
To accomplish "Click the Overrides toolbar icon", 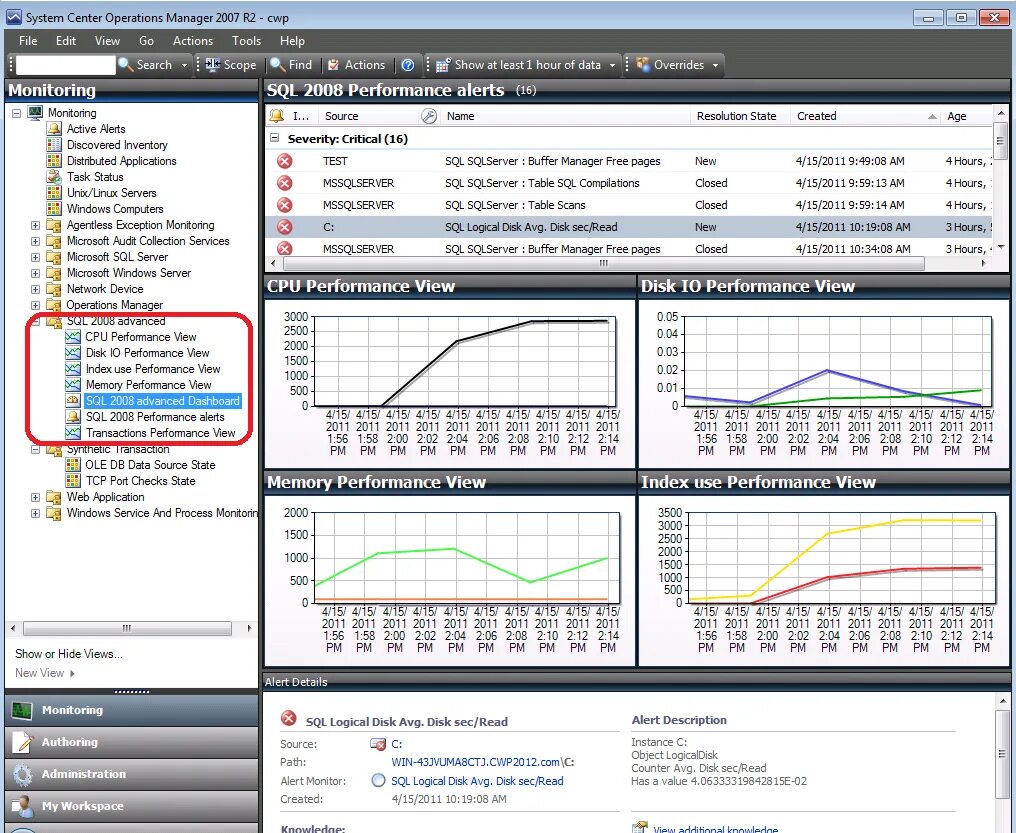I will (x=643, y=65).
